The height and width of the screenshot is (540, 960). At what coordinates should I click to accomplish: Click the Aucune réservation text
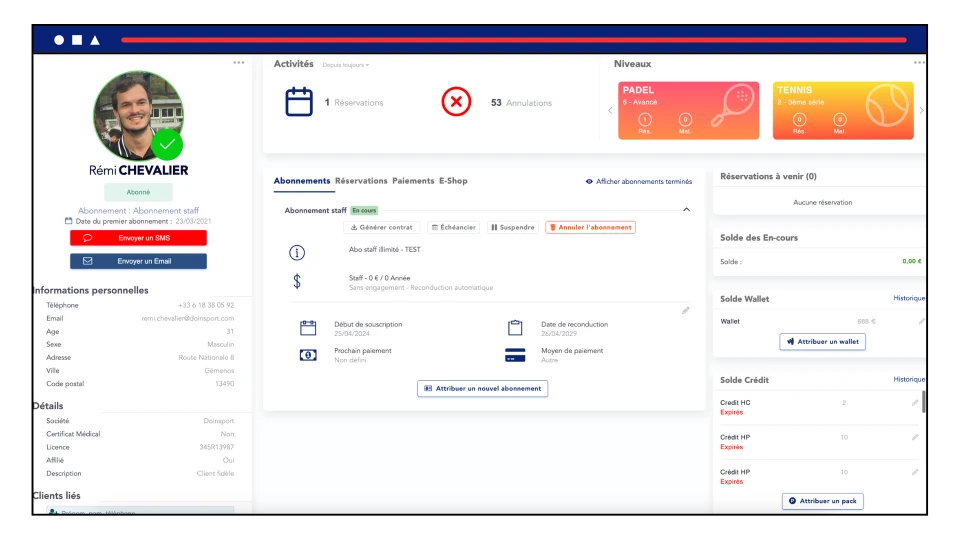pos(822,203)
